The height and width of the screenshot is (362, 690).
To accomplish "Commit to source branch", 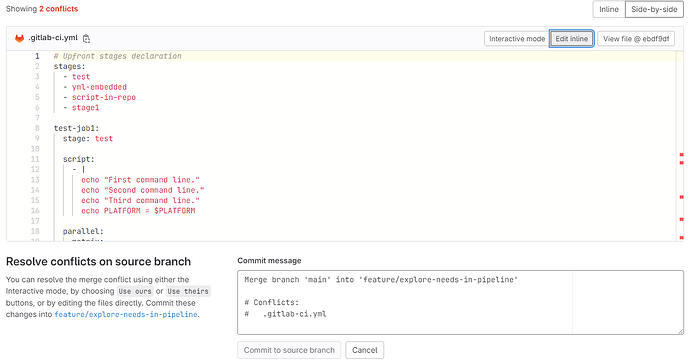I will tap(289, 350).
